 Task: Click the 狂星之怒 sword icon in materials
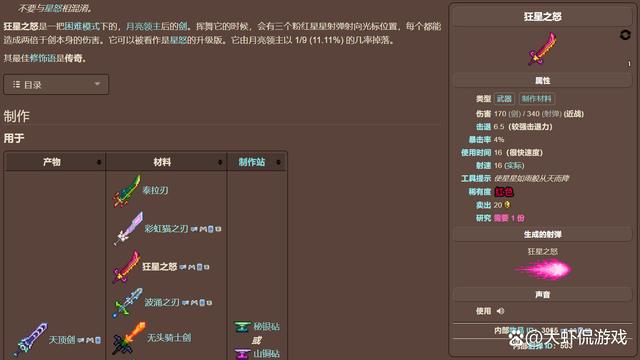coord(127,267)
